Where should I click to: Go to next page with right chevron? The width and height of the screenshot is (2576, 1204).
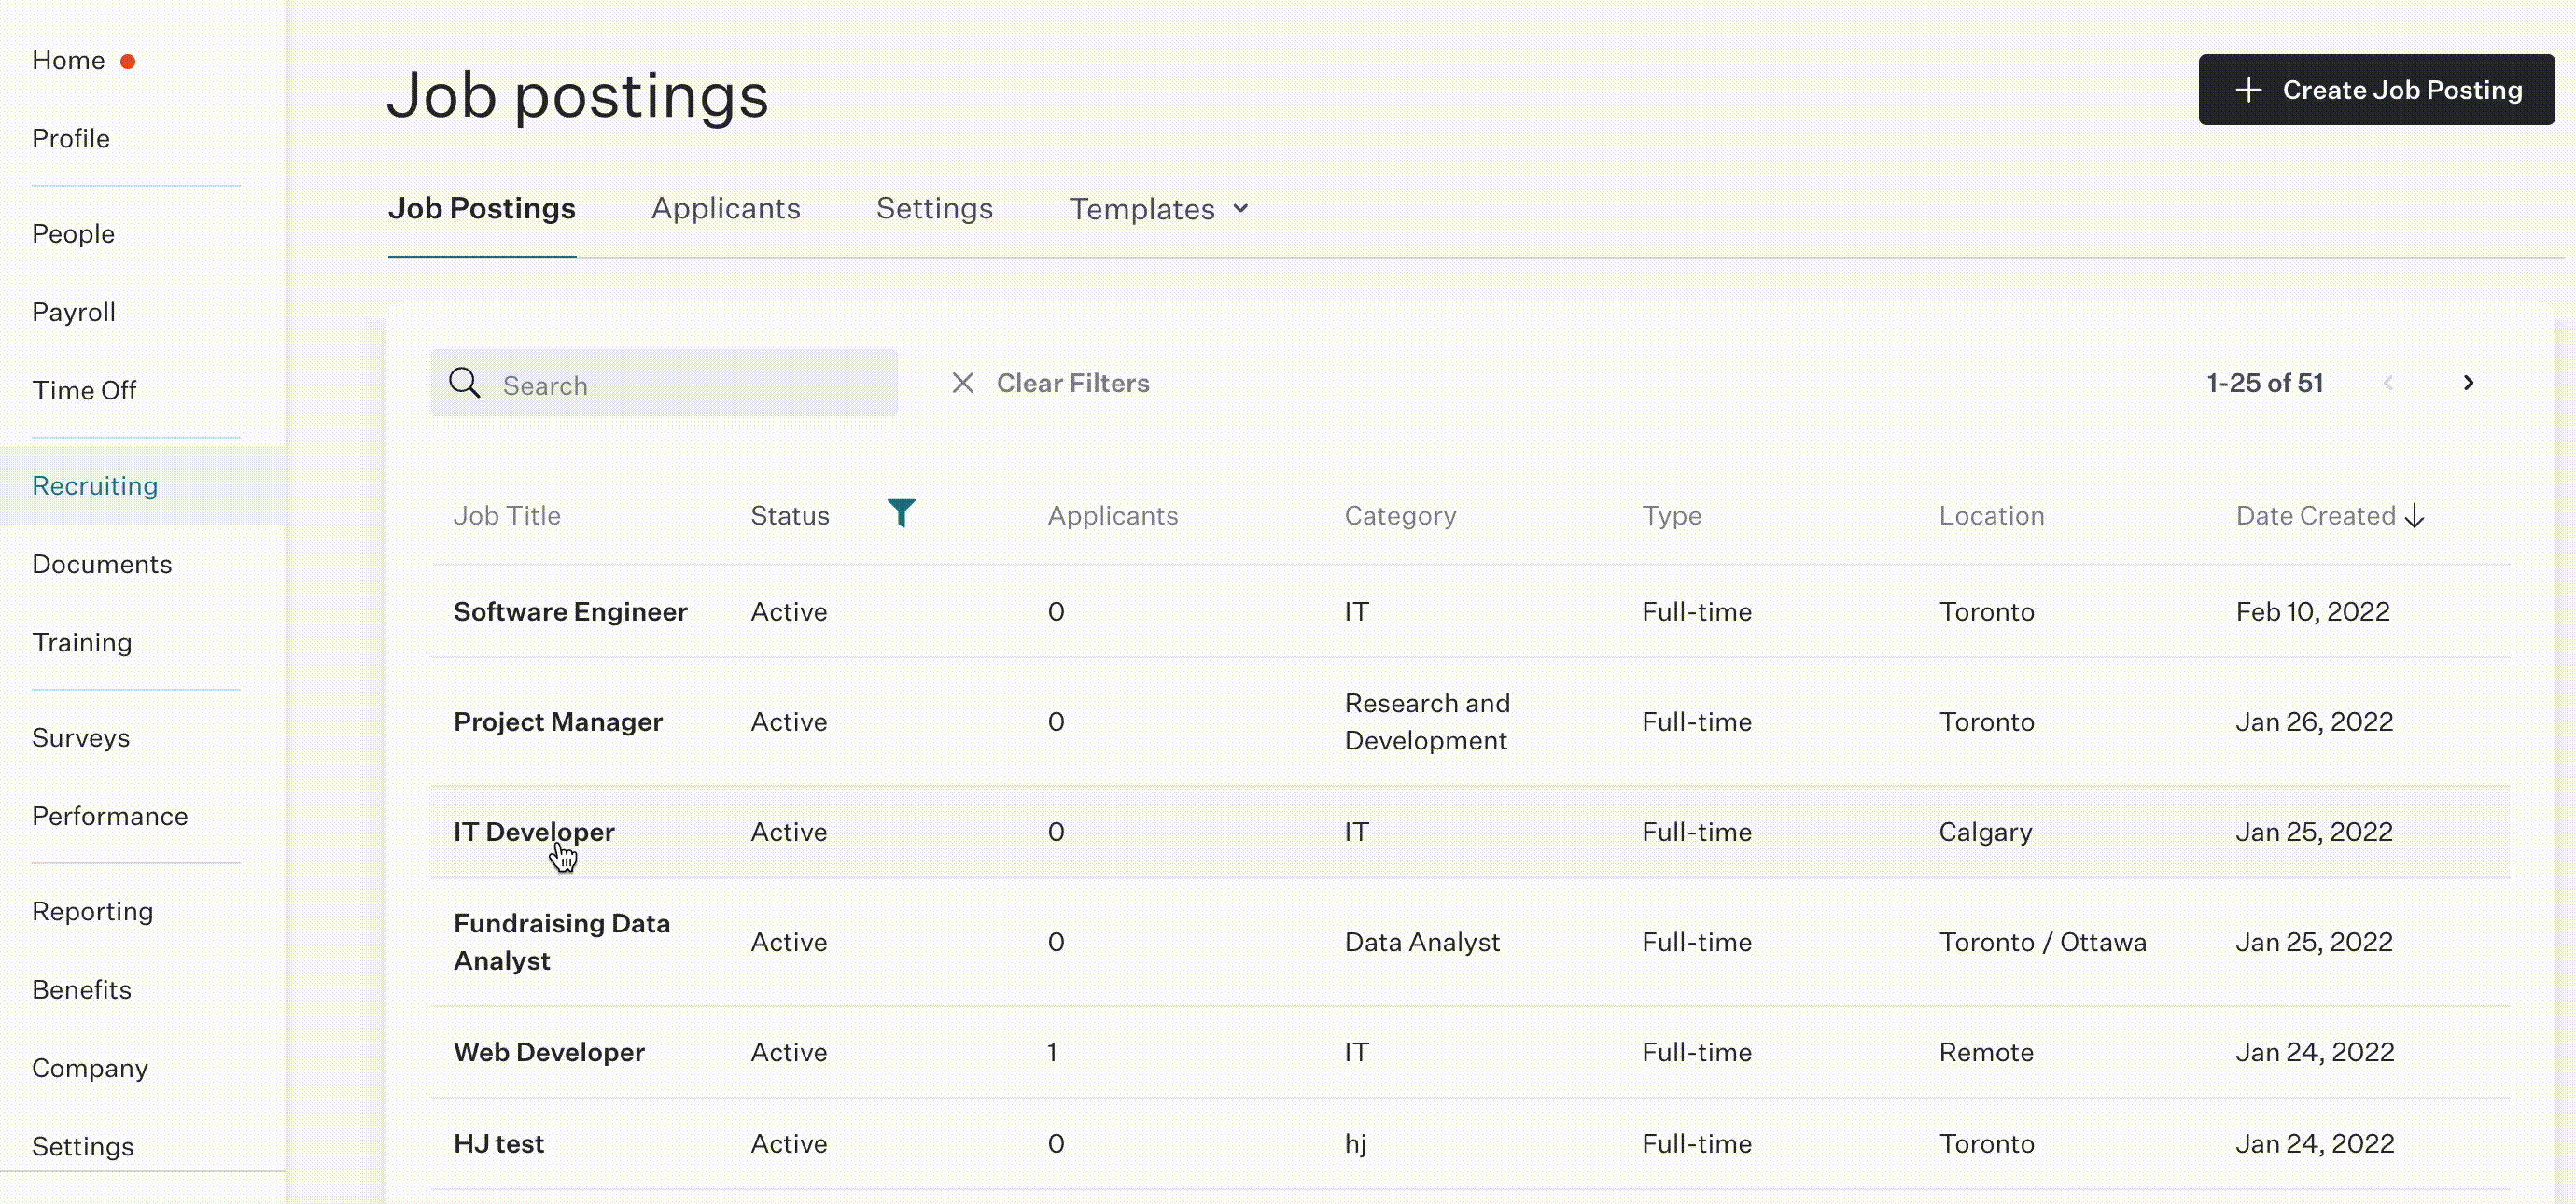tap(2468, 383)
